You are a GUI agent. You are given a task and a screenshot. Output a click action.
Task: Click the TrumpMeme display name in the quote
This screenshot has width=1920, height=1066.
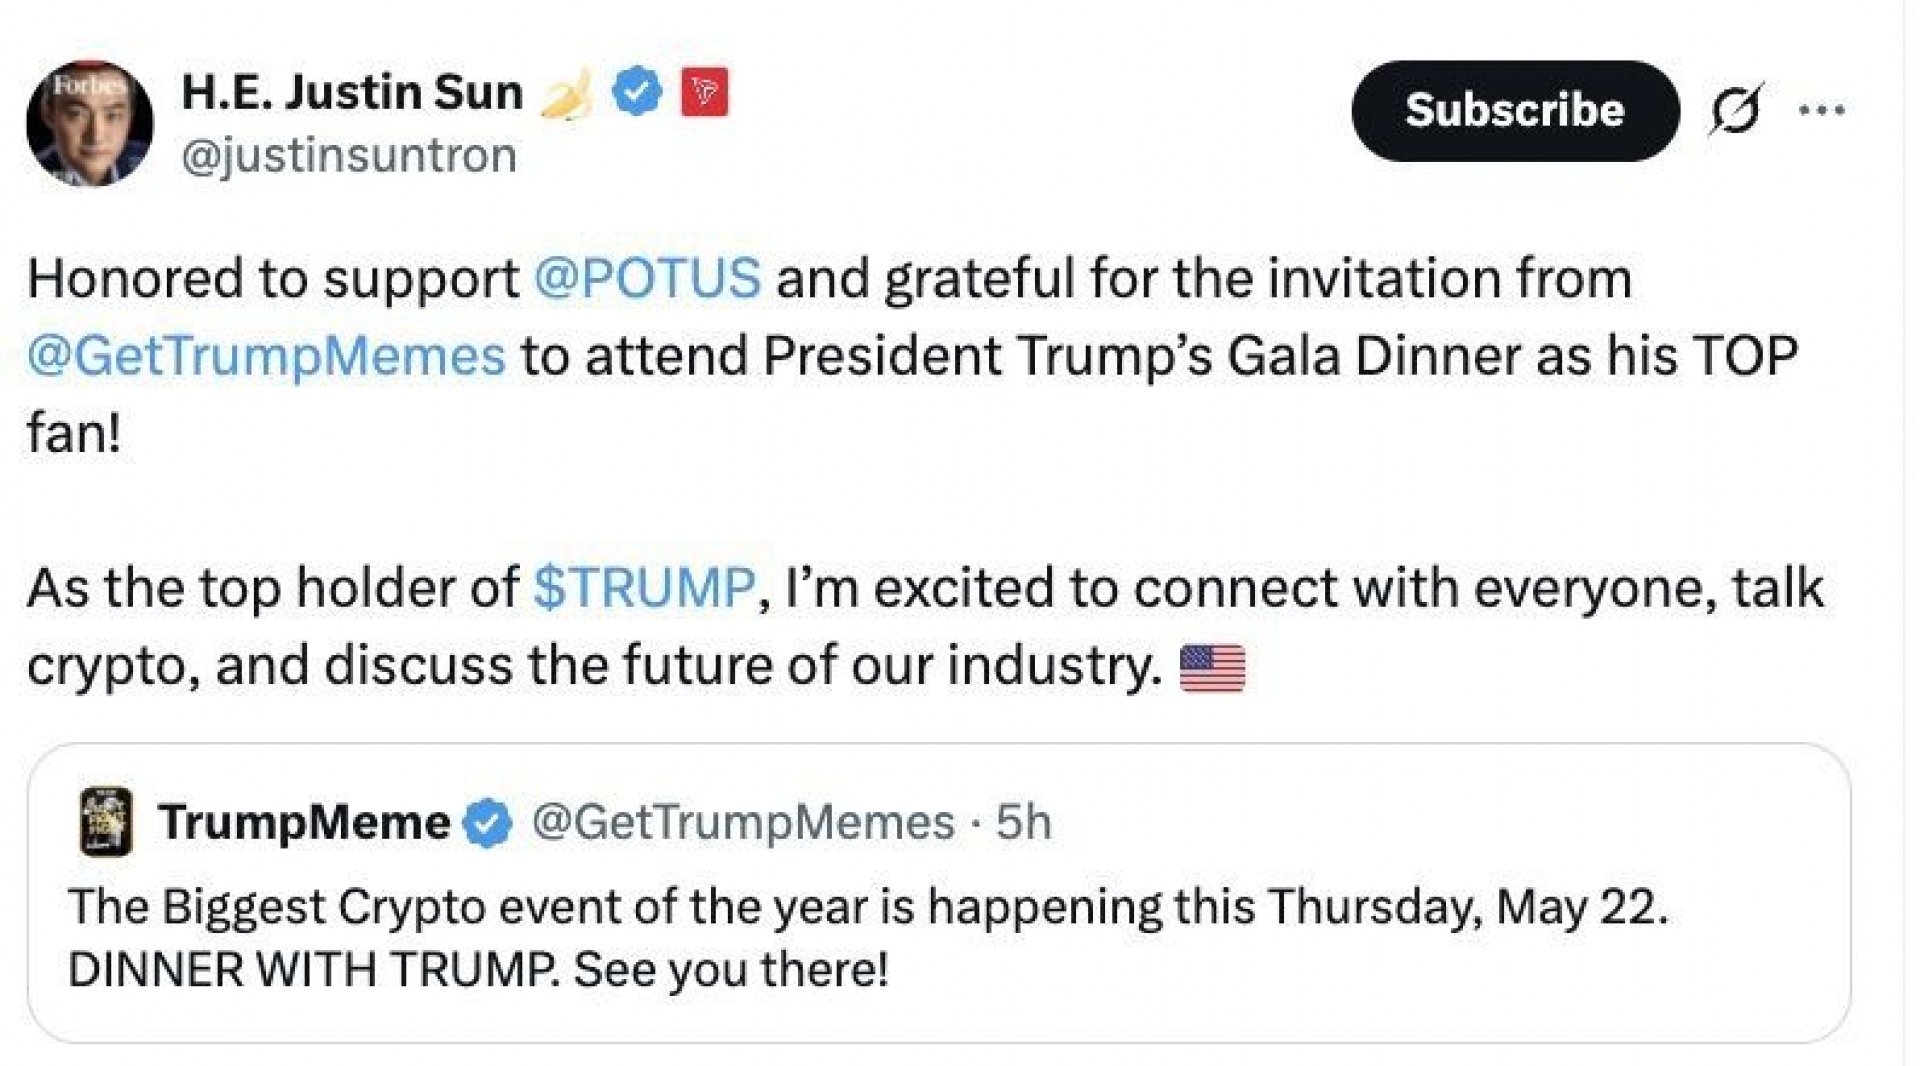pyautogui.click(x=304, y=823)
